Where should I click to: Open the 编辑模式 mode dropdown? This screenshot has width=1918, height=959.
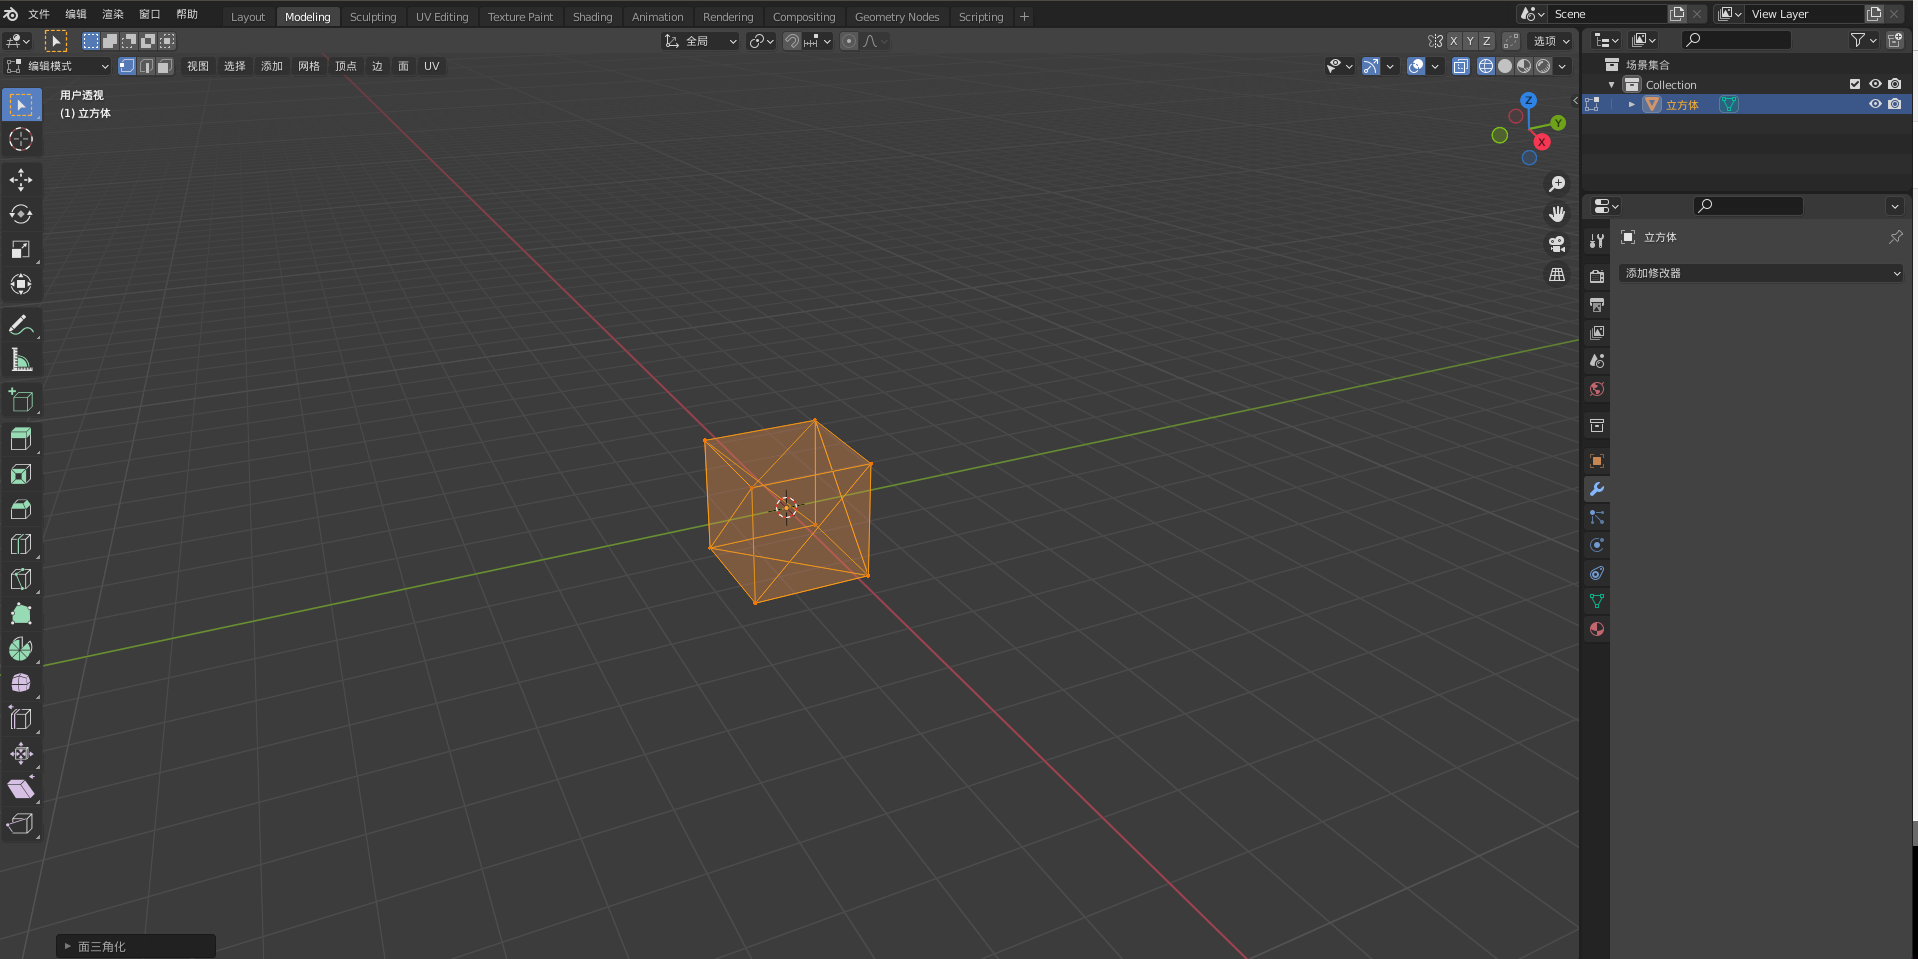[x=57, y=66]
